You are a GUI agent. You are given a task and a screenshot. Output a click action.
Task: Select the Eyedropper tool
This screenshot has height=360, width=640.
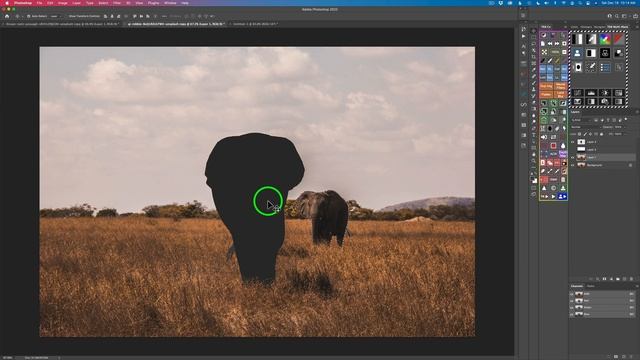tap(533, 69)
